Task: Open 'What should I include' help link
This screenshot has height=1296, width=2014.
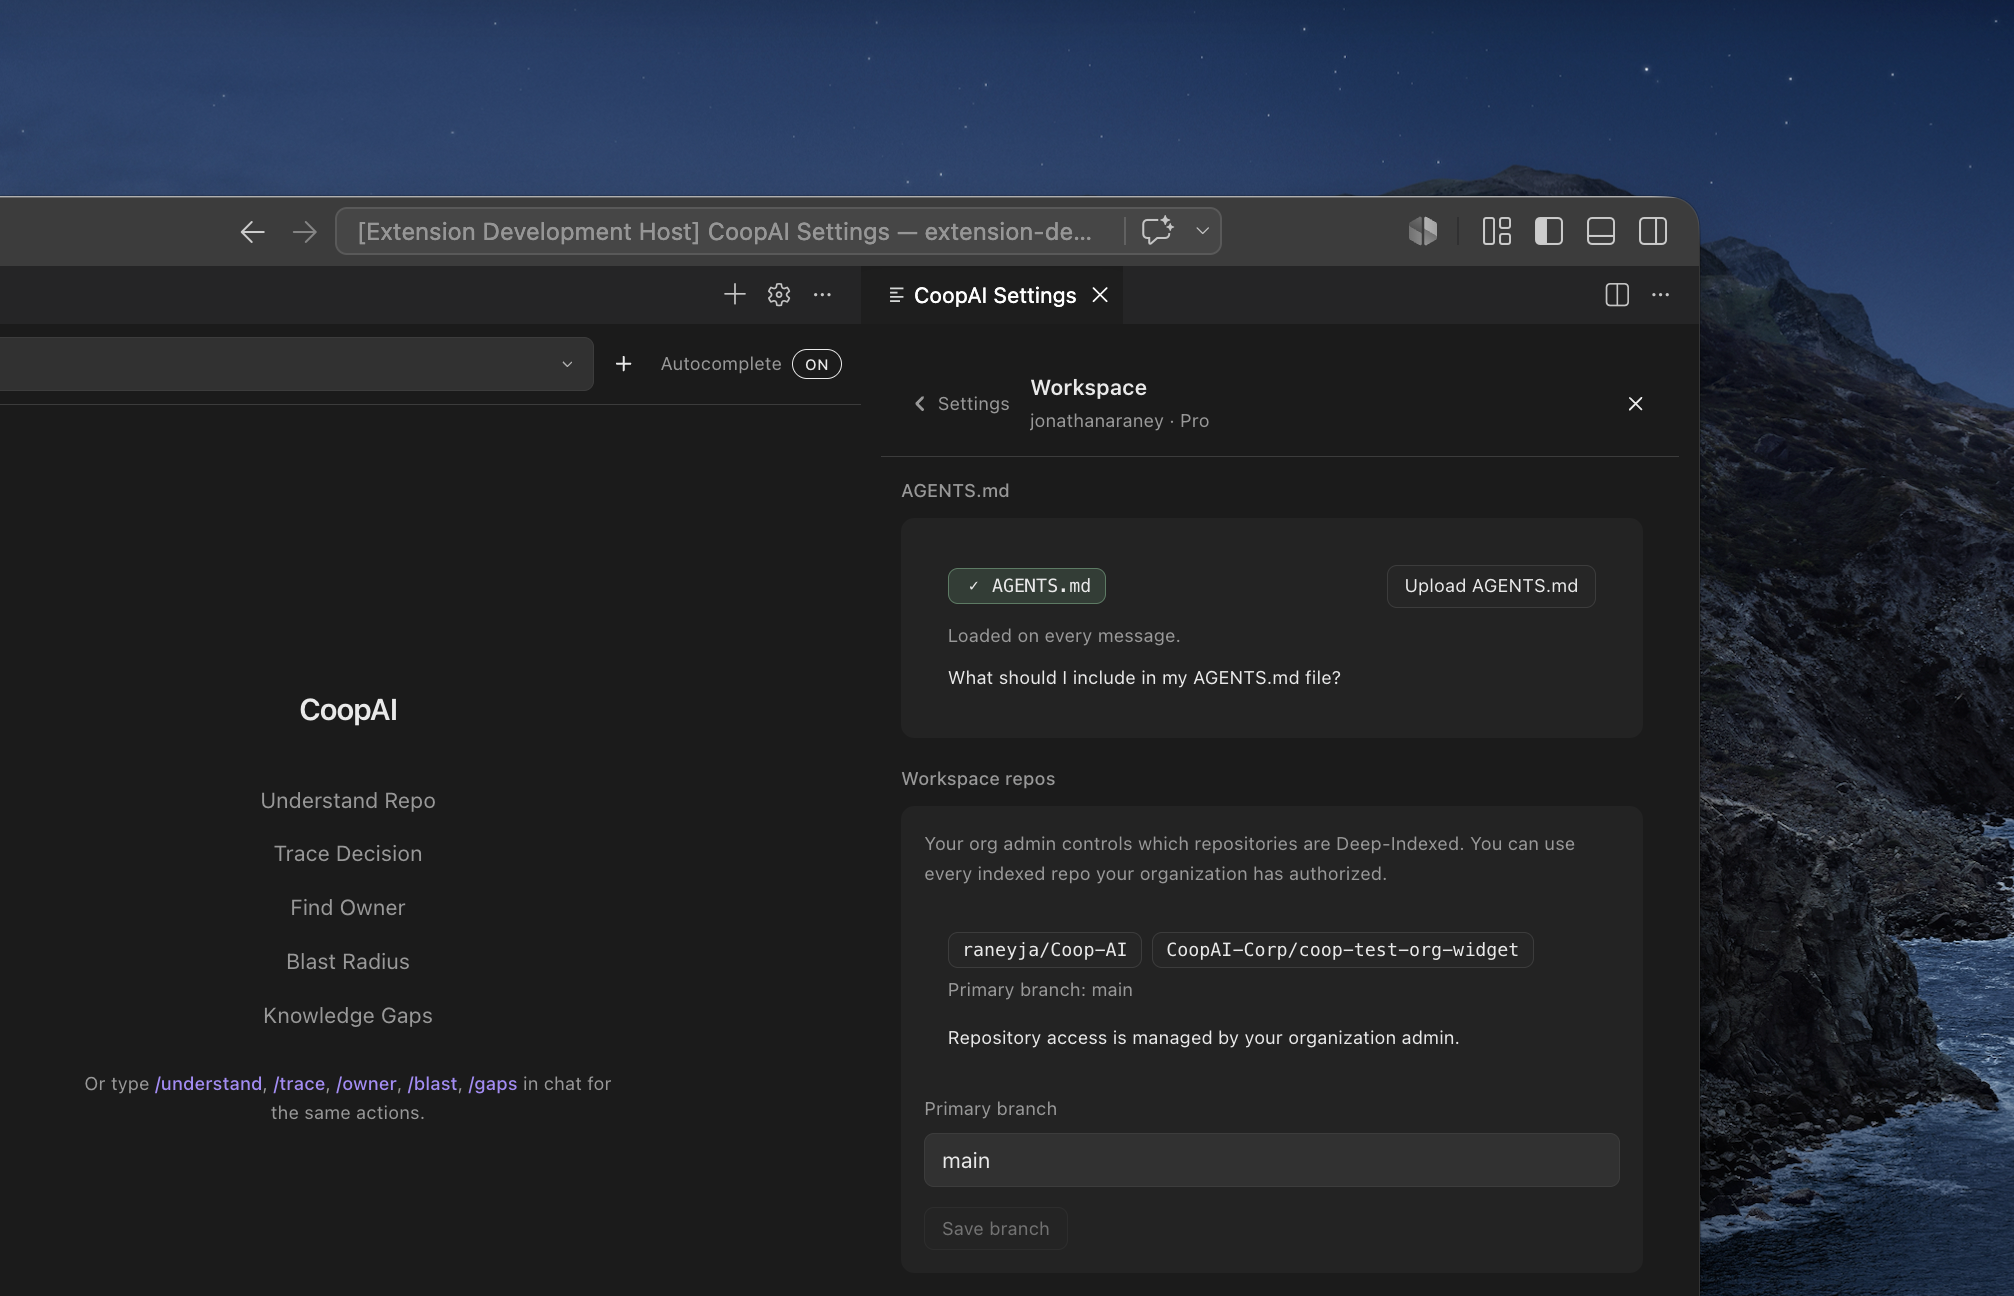Action: click(1144, 677)
